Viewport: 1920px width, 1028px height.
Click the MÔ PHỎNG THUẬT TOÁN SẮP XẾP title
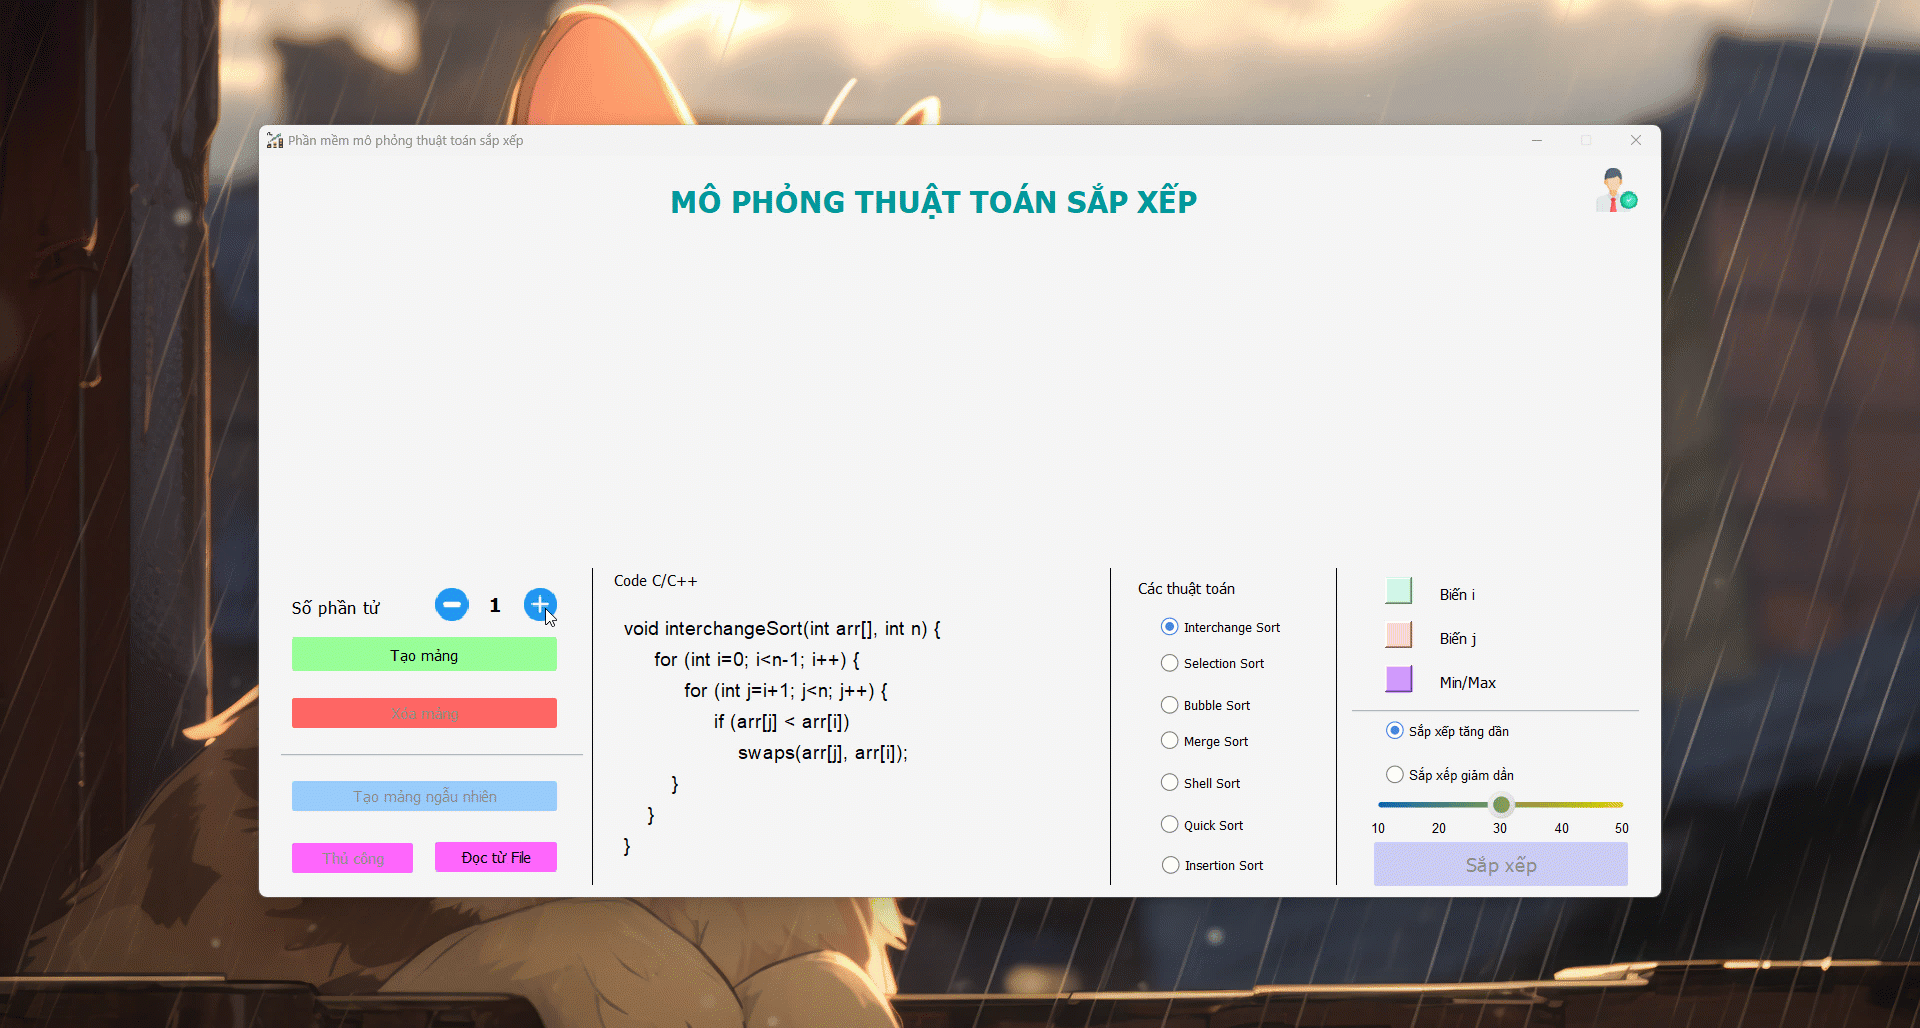pos(933,202)
